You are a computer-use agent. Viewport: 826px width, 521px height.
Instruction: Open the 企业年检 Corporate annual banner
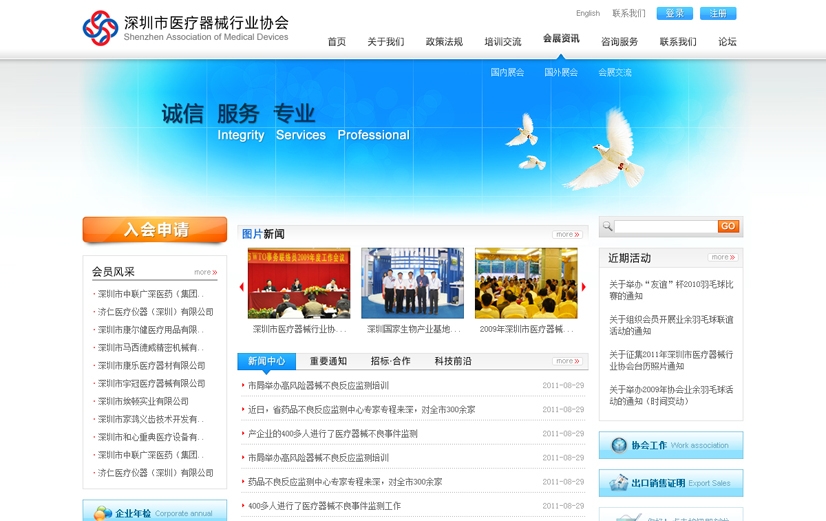pyautogui.click(x=154, y=512)
